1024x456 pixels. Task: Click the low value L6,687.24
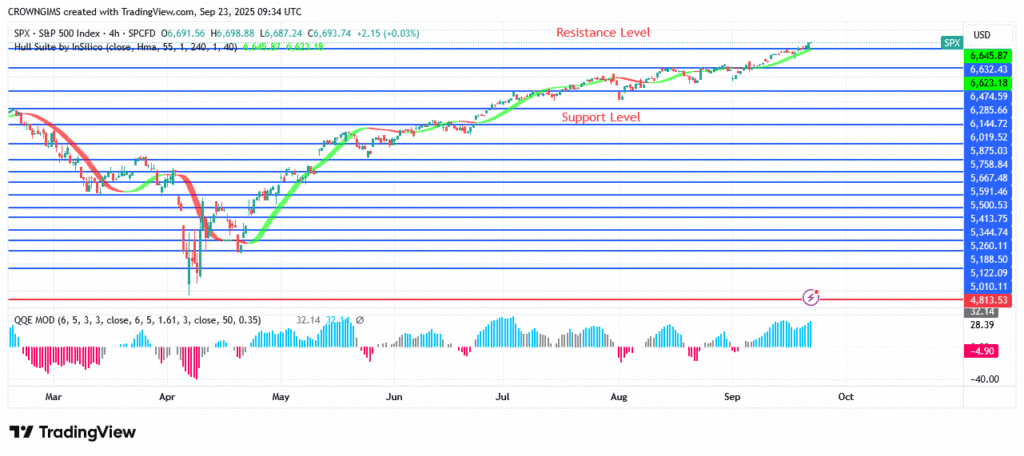pyautogui.click(x=281, y=33)
